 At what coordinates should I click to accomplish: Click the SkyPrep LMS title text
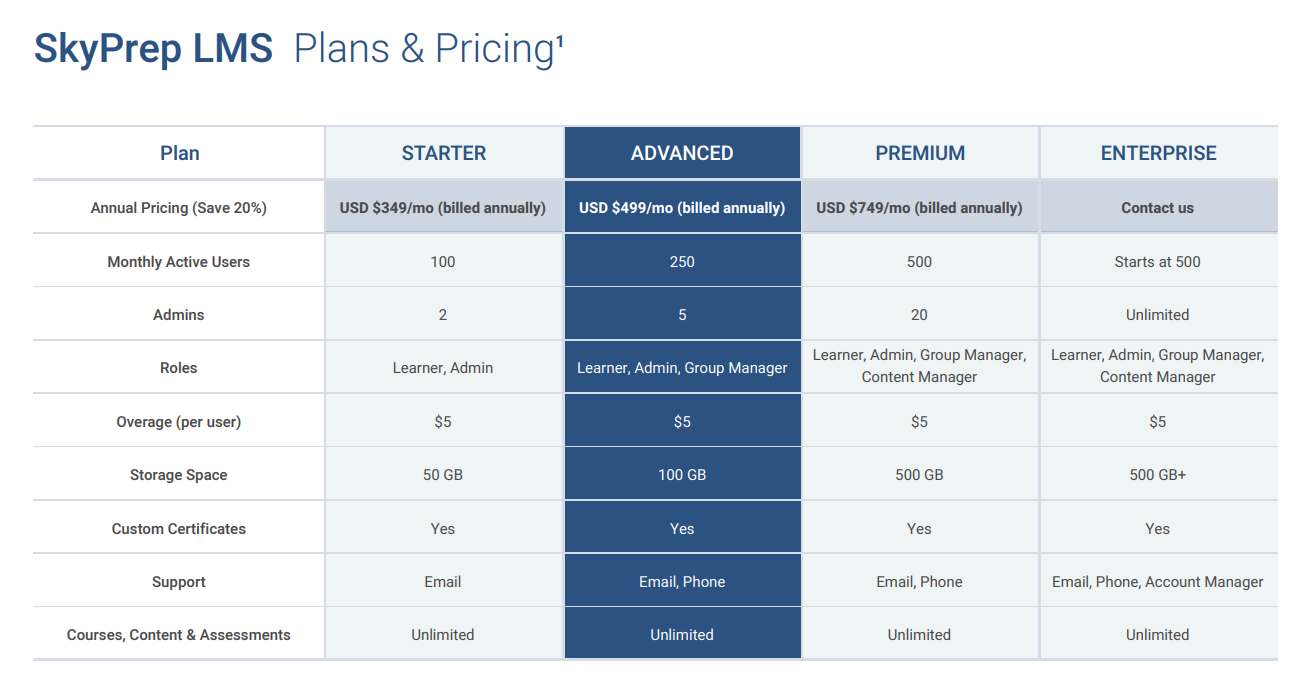(x=153, y=49)
